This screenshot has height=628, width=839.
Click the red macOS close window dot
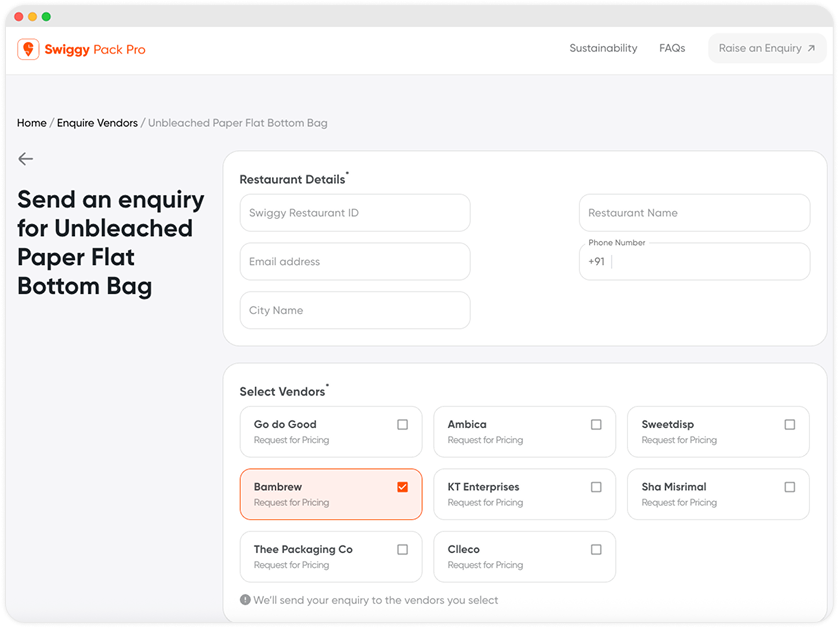click(18, 17)
